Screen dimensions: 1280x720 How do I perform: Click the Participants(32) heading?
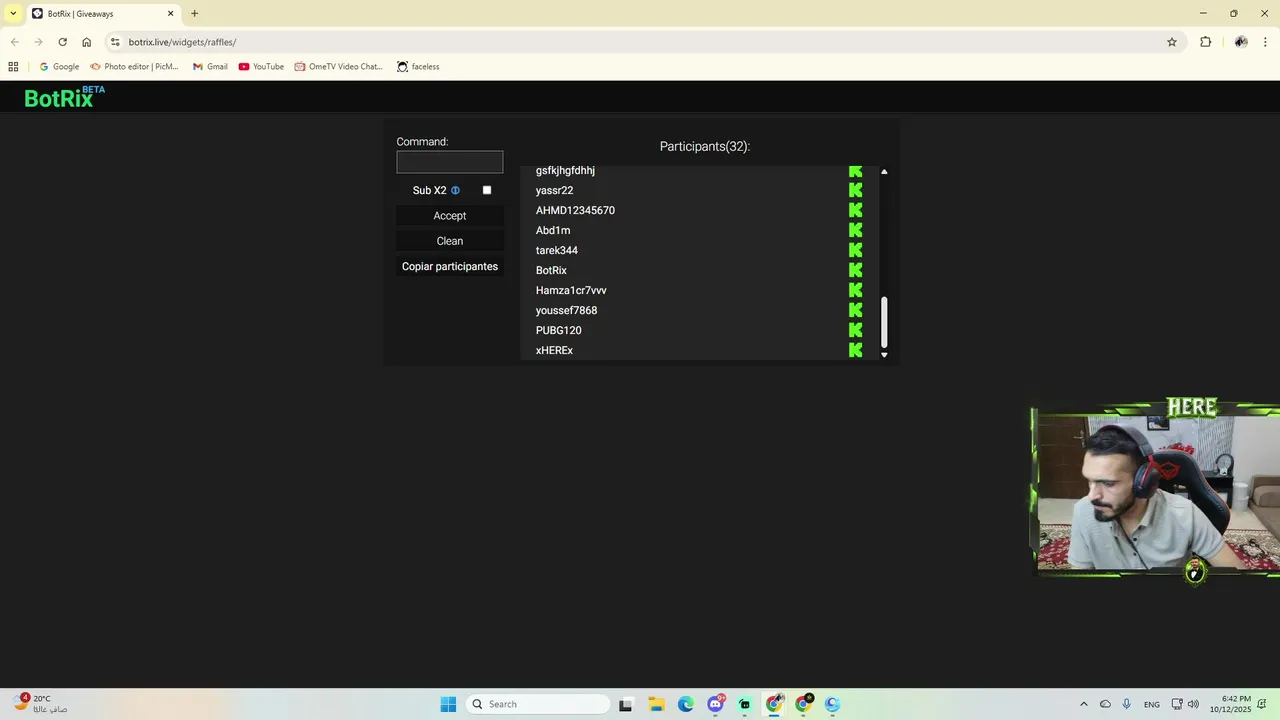pyautogui.click(x=705, y=146)
